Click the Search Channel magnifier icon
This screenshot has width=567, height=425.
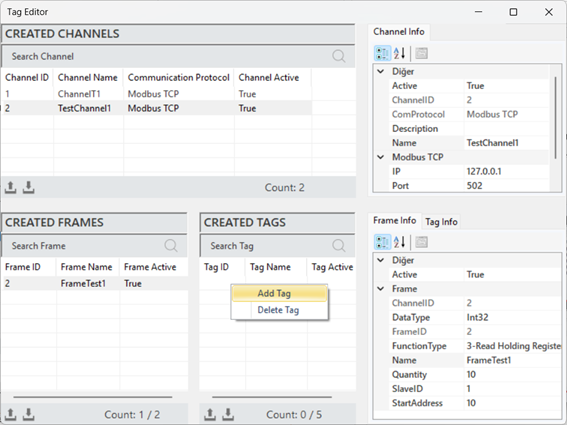339,56
